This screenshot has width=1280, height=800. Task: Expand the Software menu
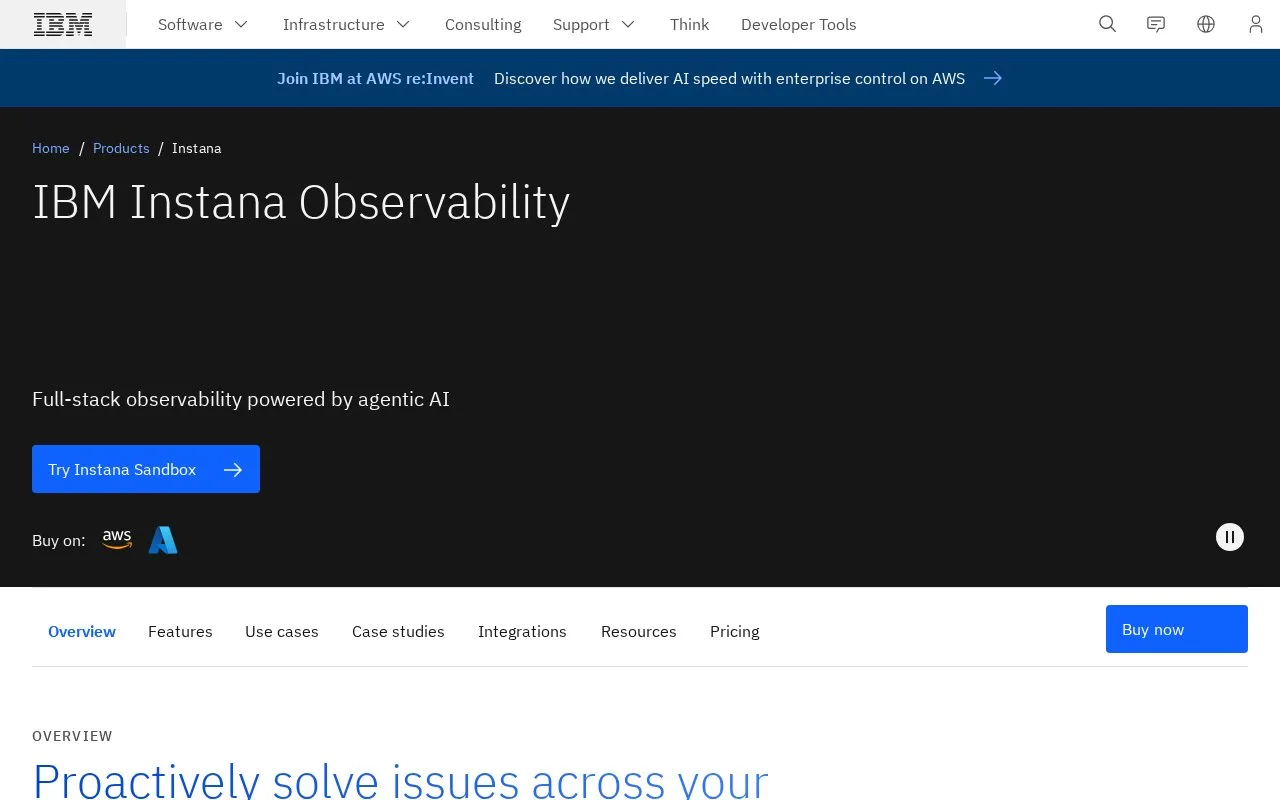[203, 24]
